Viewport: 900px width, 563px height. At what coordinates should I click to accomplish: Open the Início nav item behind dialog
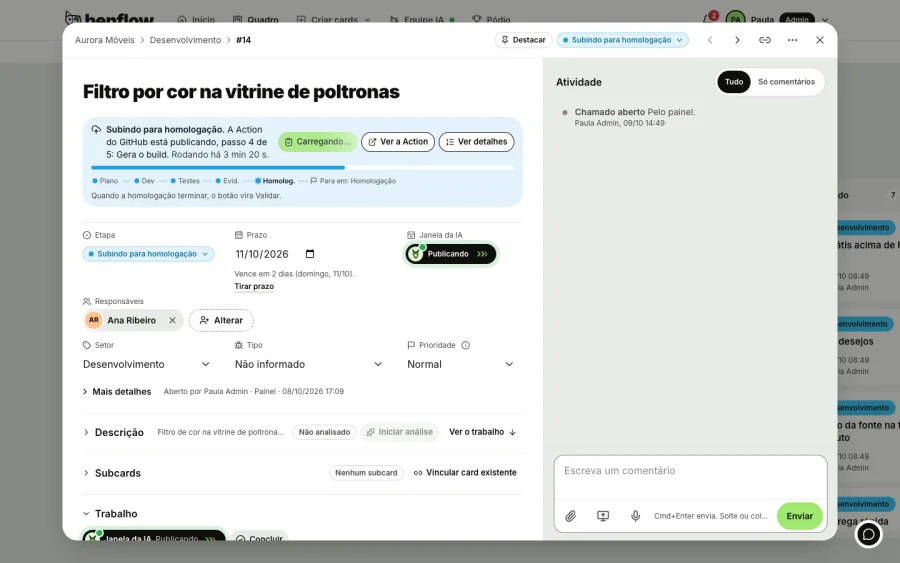(196, 20)
